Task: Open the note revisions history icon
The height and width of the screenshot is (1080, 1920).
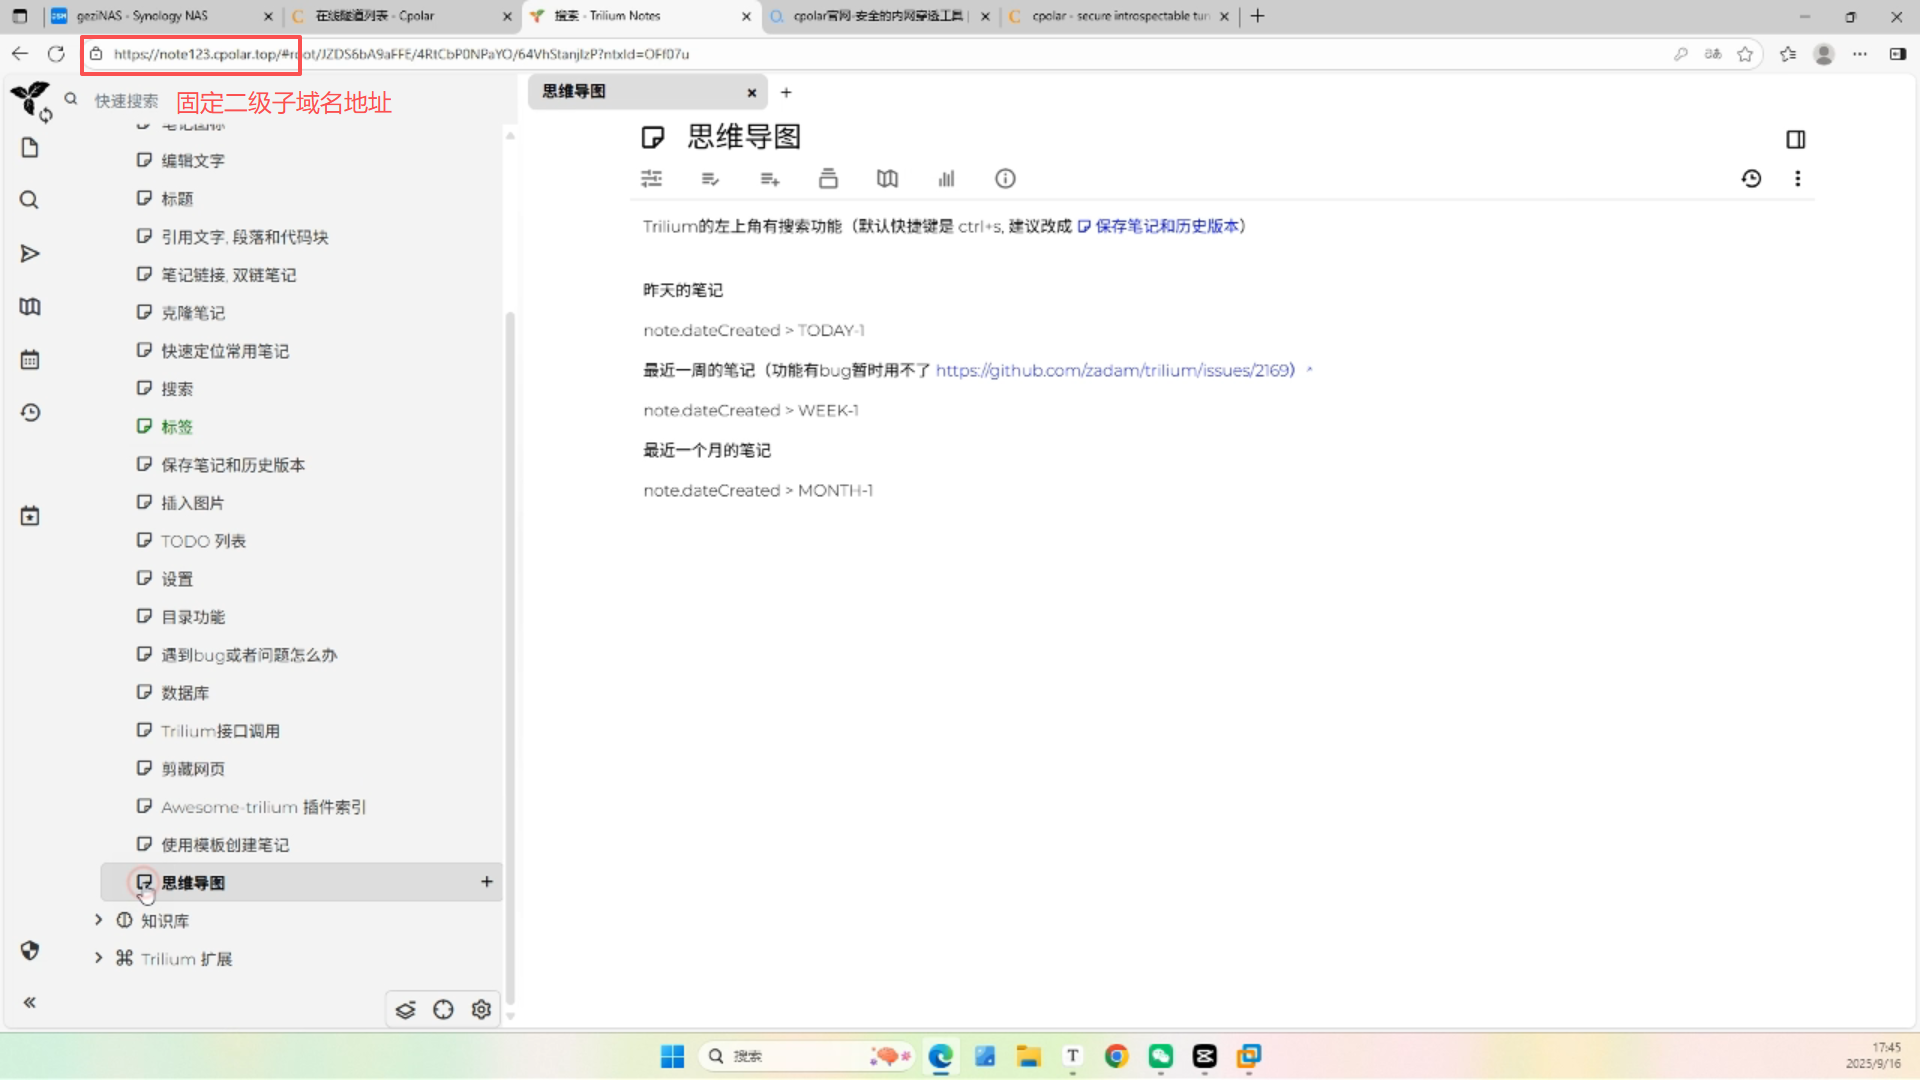Action: coord(1752,179)
